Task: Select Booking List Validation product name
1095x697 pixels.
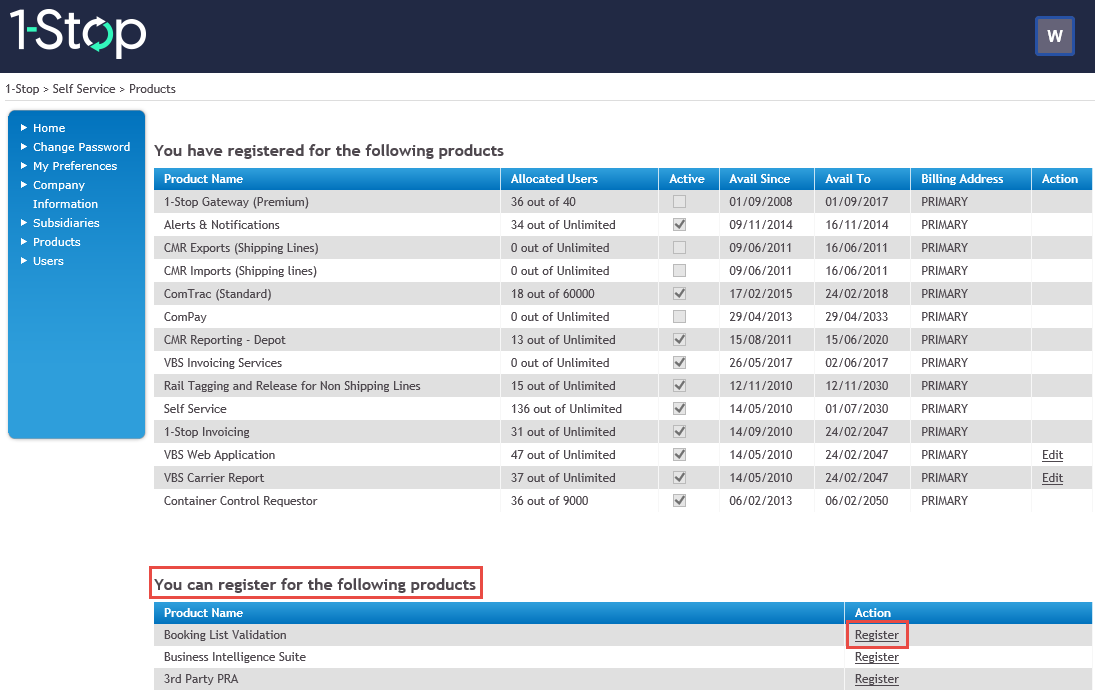Action: pyautogui.click(x=225, y=635)
